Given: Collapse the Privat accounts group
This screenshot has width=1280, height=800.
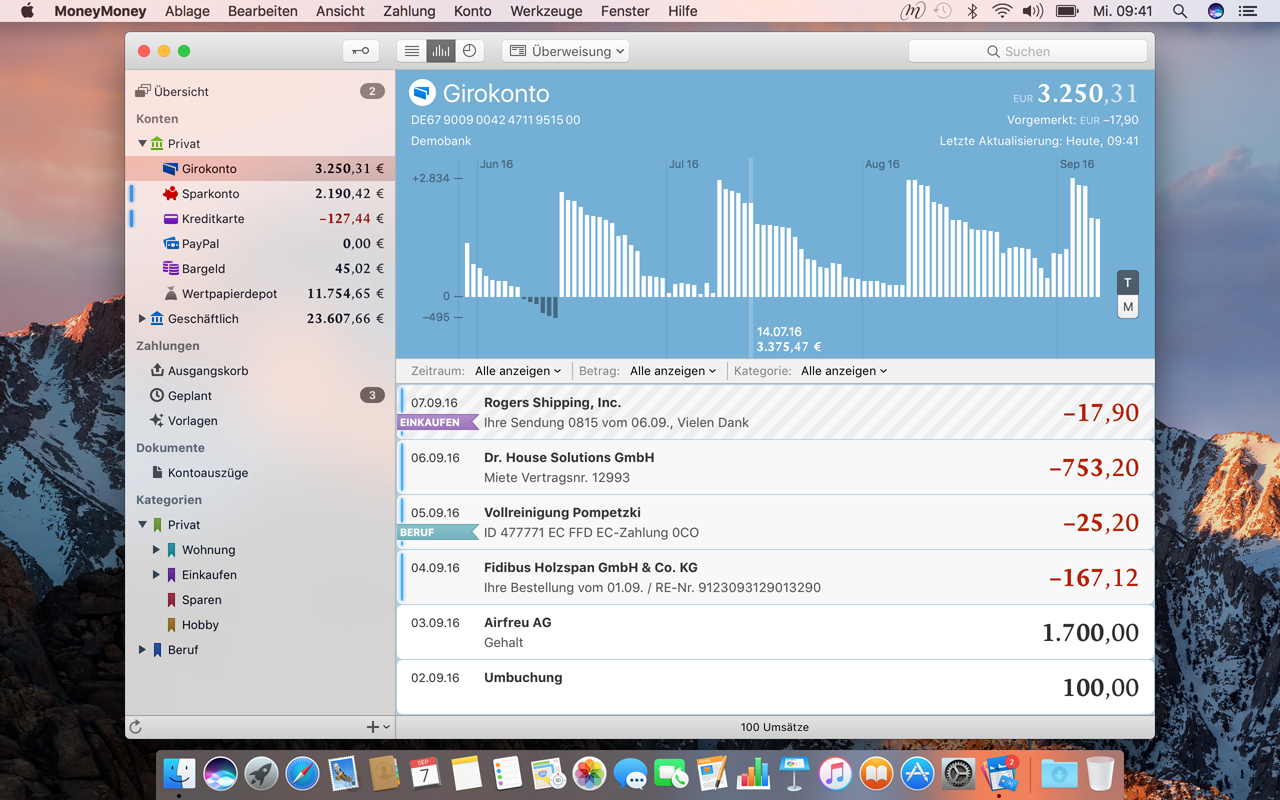Looking at the screenshot, I should tap(142, 144).
